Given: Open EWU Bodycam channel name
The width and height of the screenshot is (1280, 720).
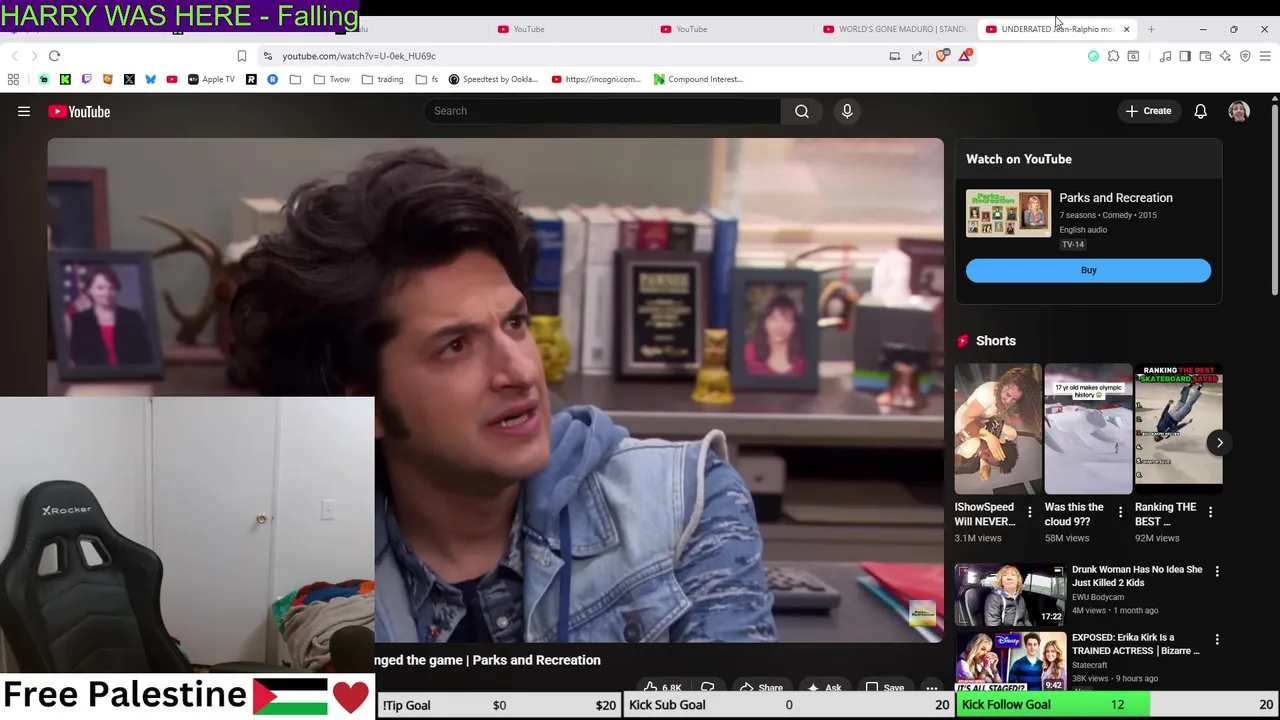Looking at the screenshot, I should point(1098,597).
